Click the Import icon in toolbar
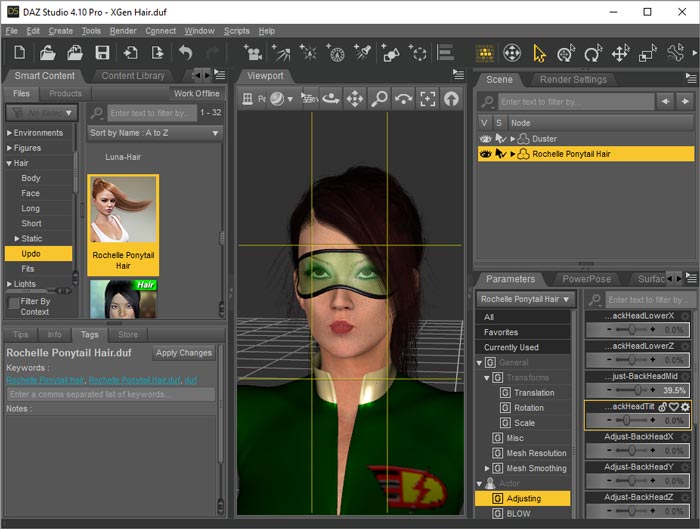 coord(130,53)
